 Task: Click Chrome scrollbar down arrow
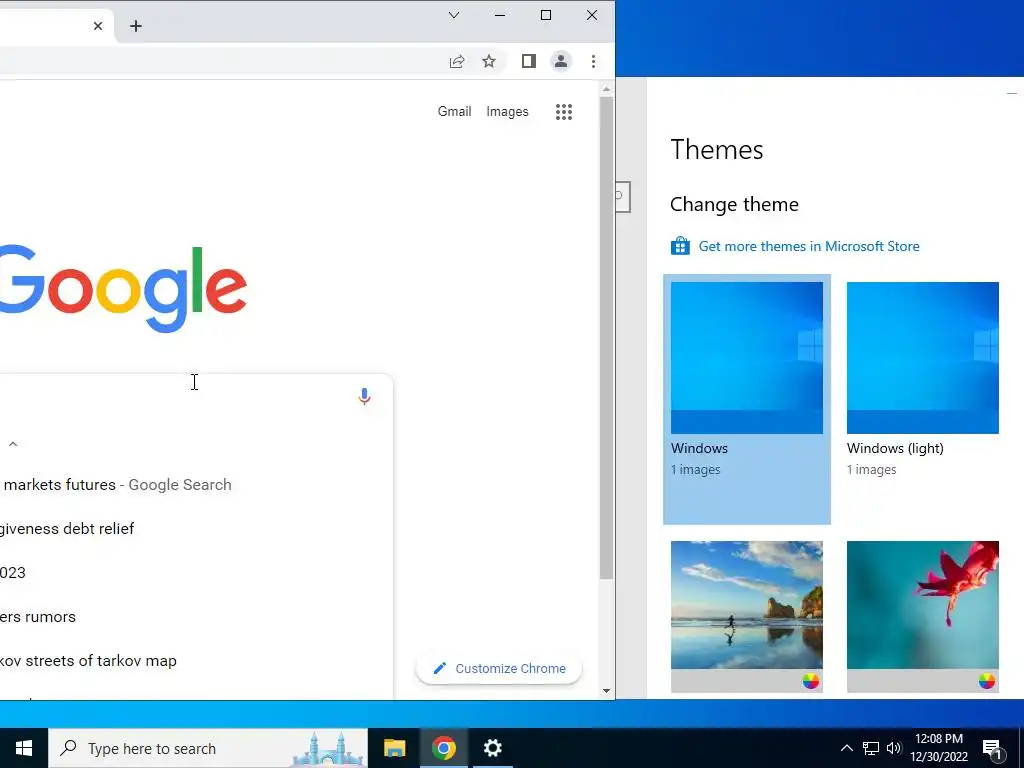coord(606,690)
